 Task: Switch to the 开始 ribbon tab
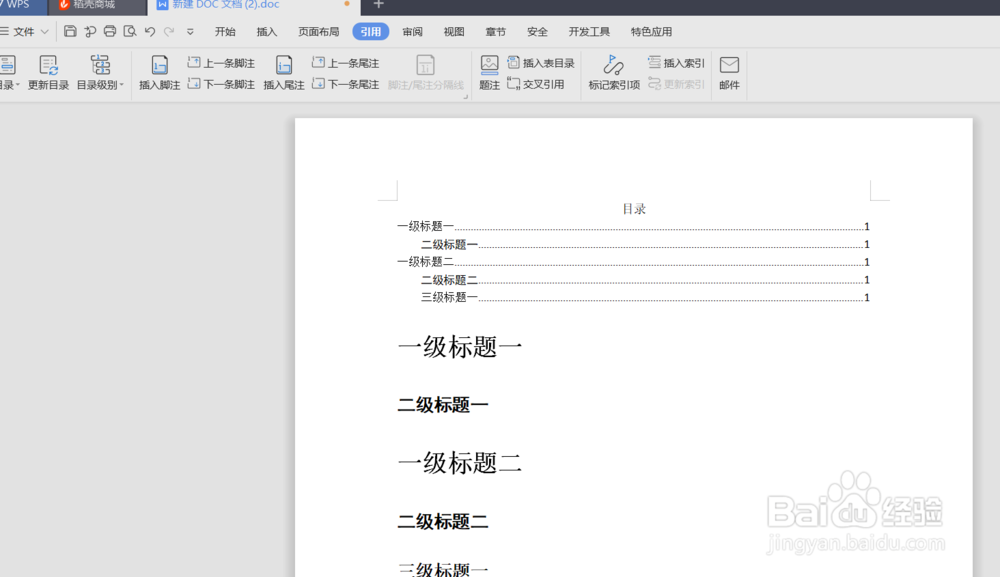pyautogui.click(x=224, y=31)
